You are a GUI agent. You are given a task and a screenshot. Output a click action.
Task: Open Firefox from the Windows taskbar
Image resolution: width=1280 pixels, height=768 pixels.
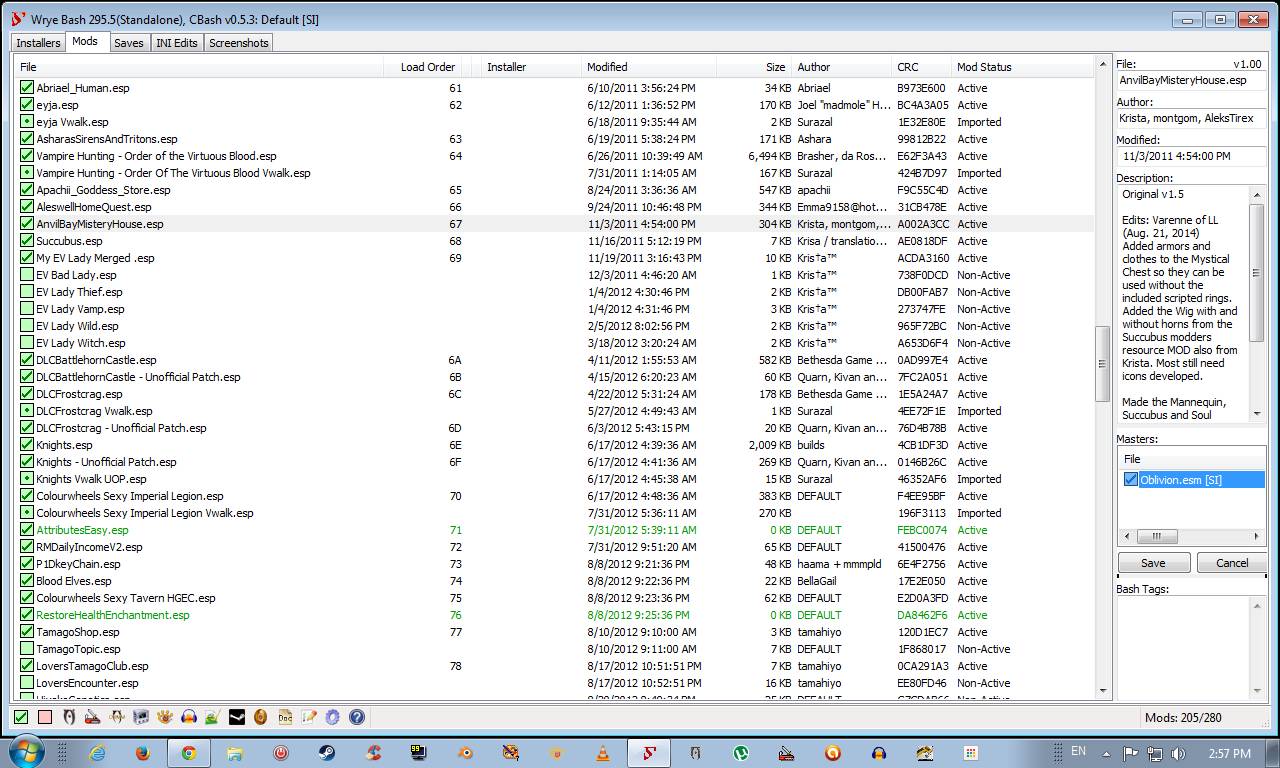point(142,753)
